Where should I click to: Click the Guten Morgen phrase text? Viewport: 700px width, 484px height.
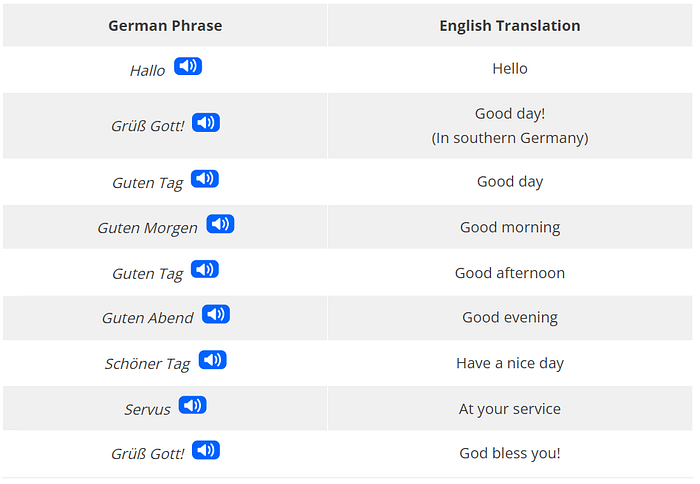147,228
